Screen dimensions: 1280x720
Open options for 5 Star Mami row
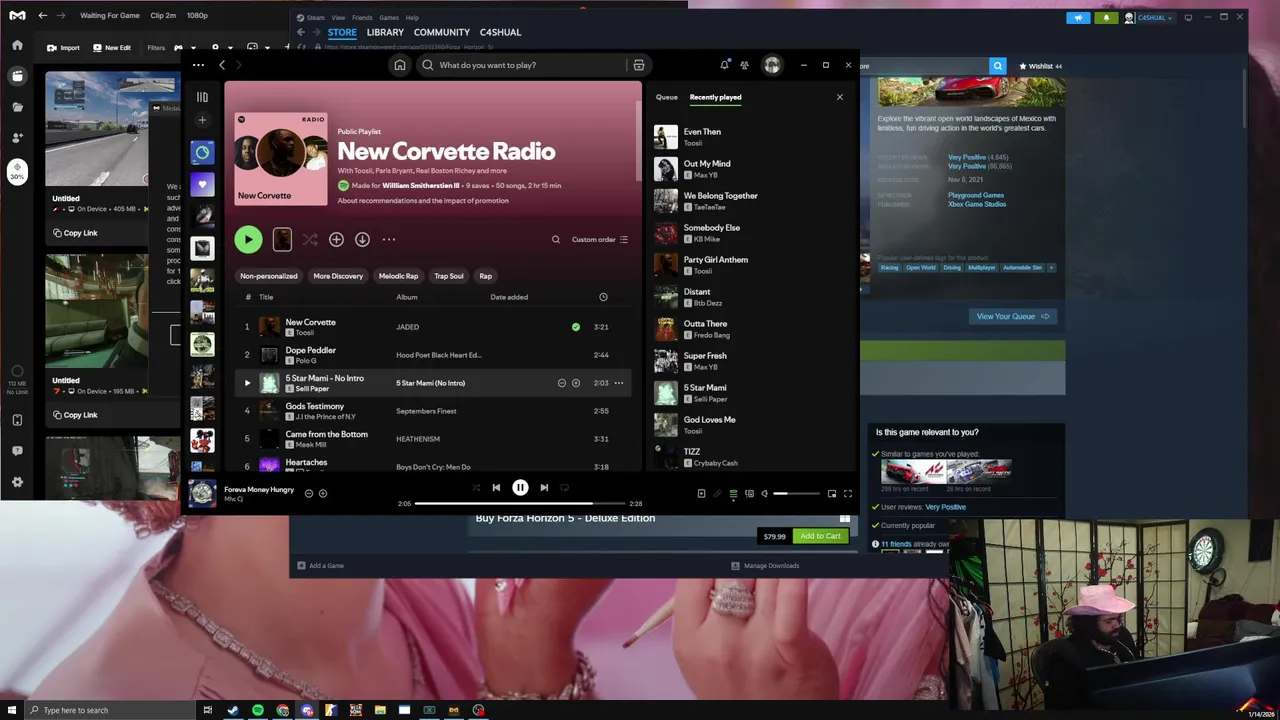coord(618,383)
